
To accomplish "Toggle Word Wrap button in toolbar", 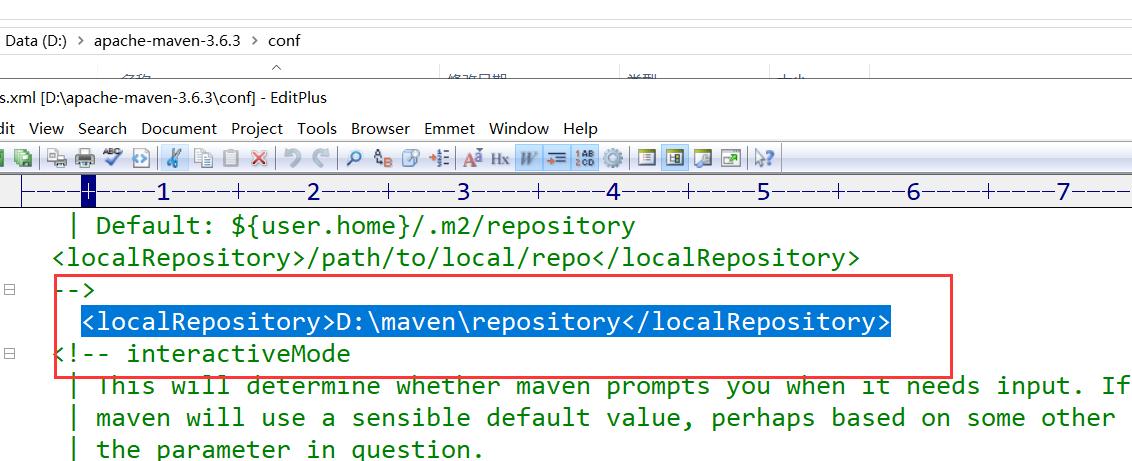I will pyautogui.click(x=529, y=158).
